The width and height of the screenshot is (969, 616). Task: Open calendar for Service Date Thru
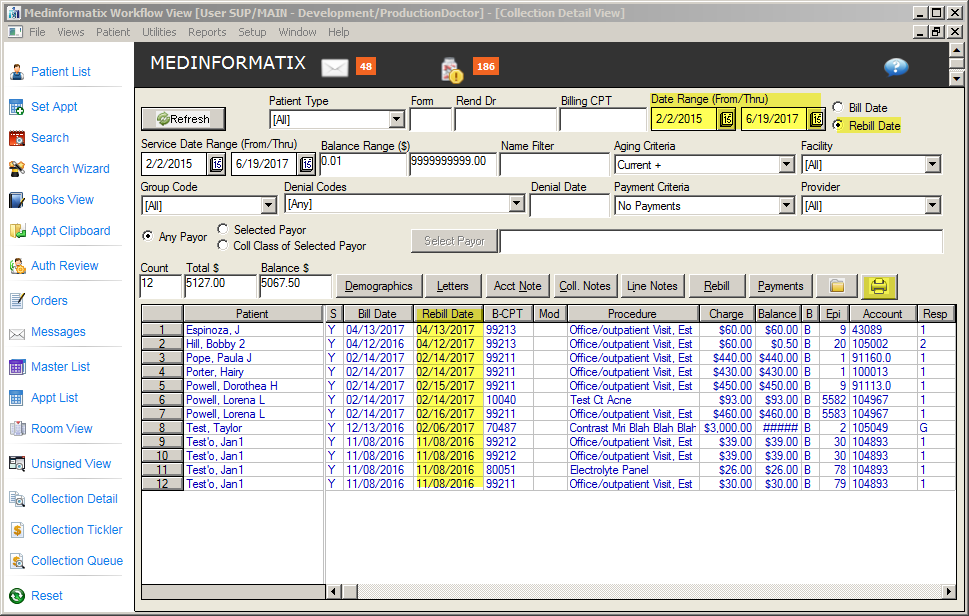[307, 164]
